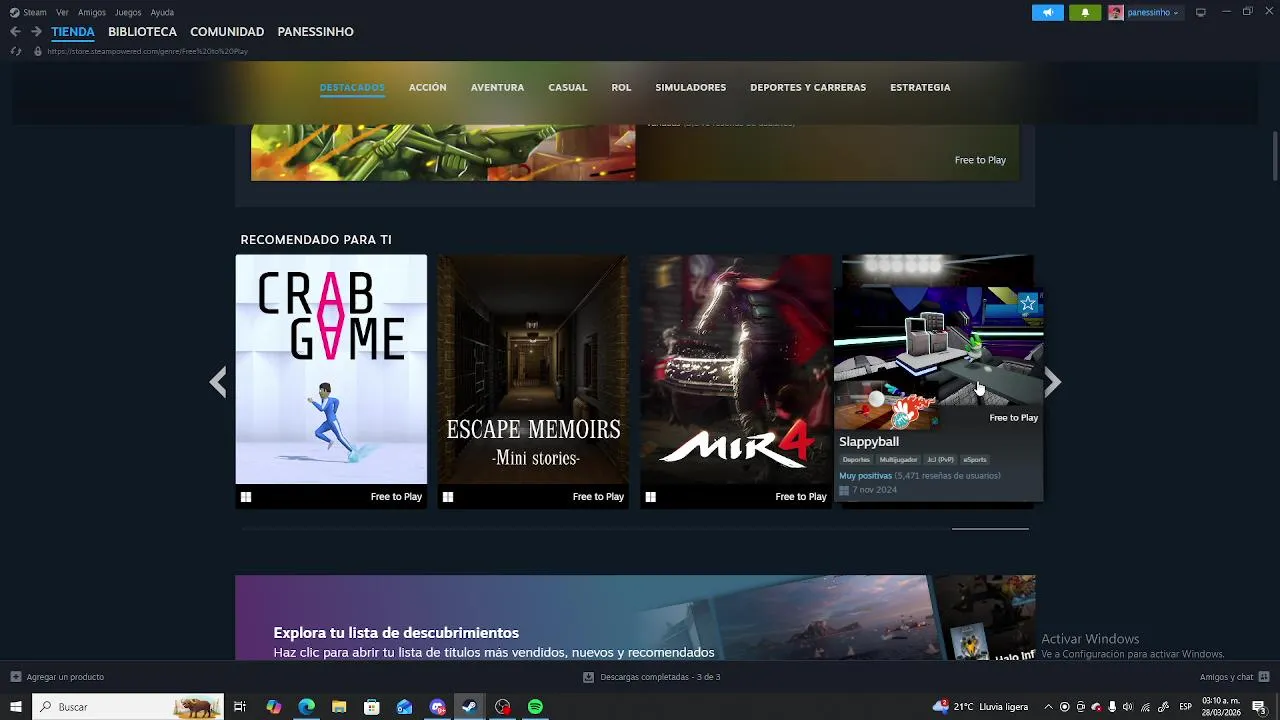Enter Big Picture mode via monitor icon
Image resolution: width=1280 pixels, height=720 pixels.
tap(1201, 12)
